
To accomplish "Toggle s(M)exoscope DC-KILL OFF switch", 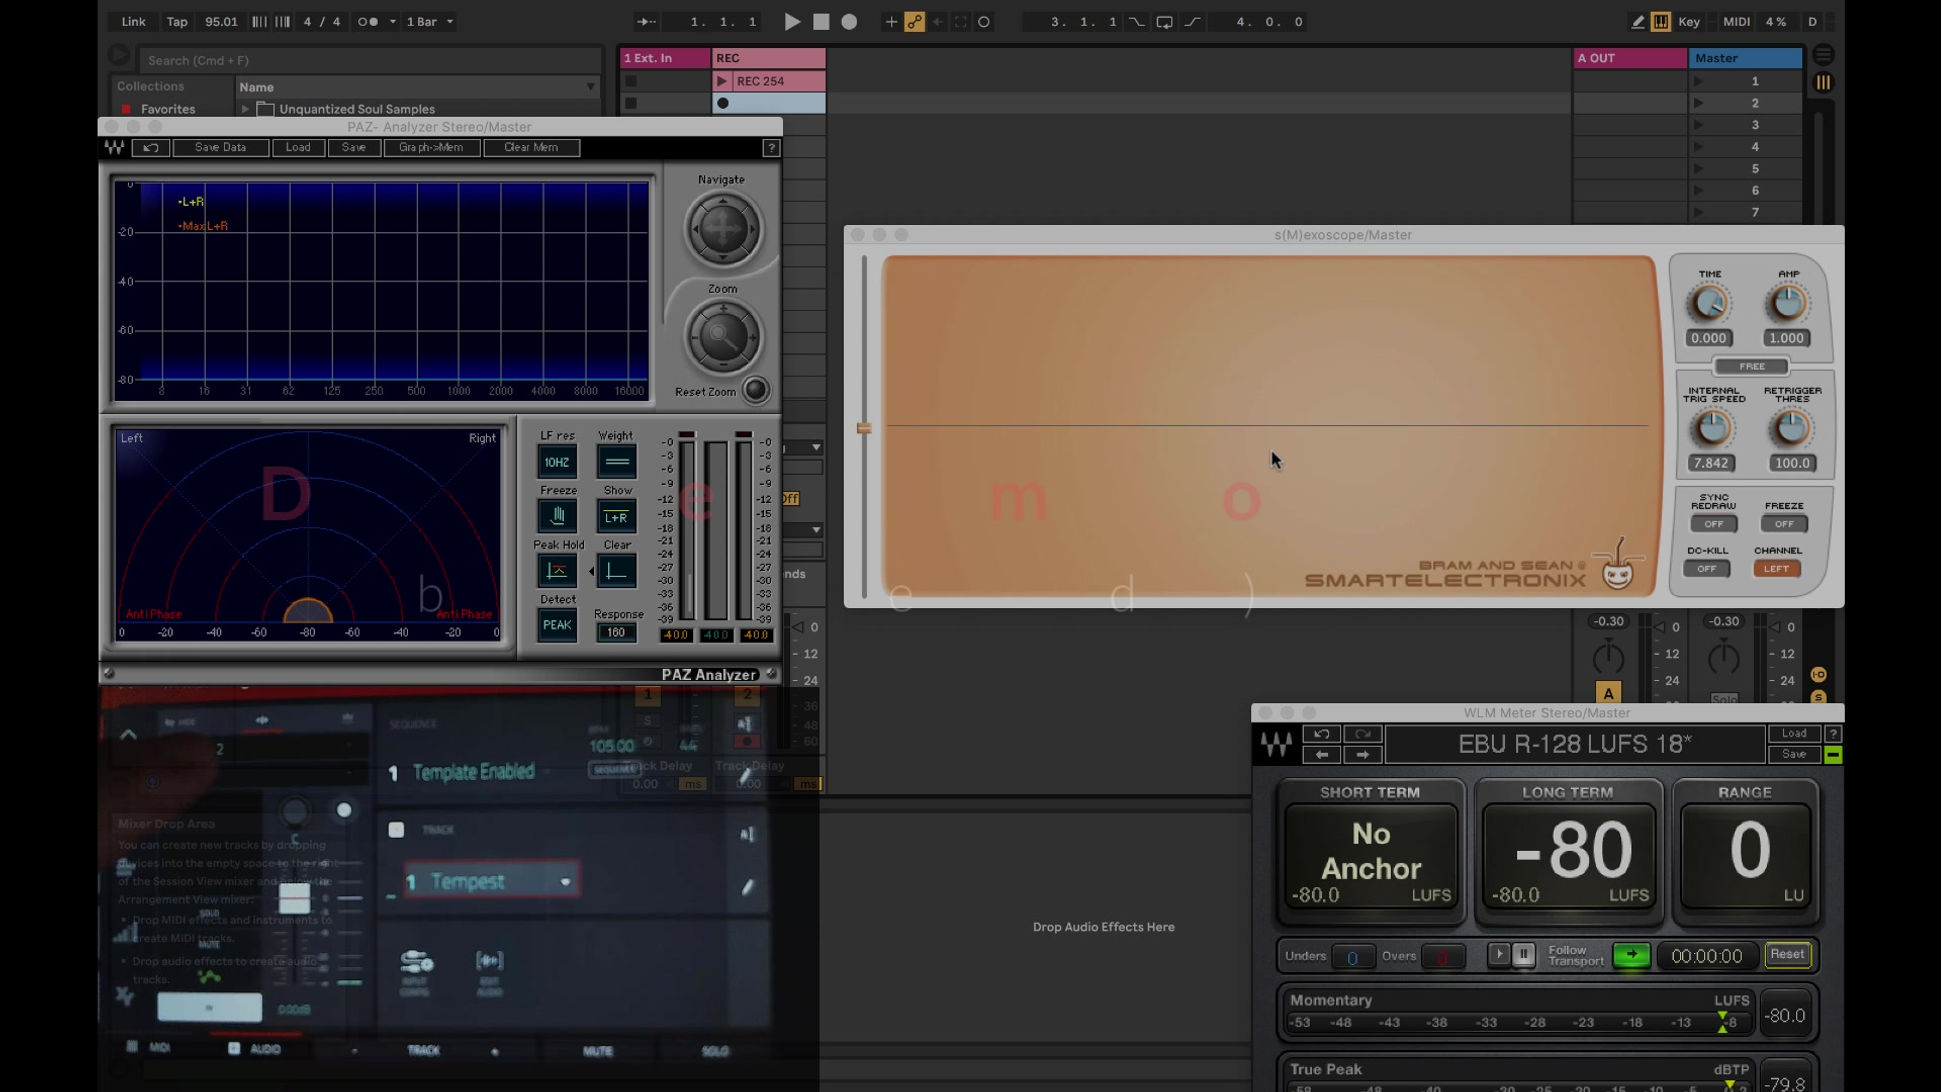I will pos(1706,569).
